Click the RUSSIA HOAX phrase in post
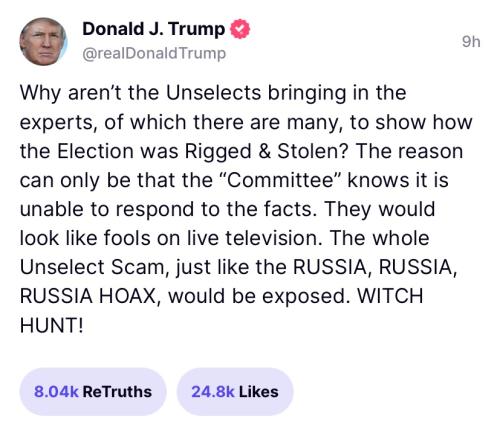This screenshot has width=500, height=437. [87, 296]
